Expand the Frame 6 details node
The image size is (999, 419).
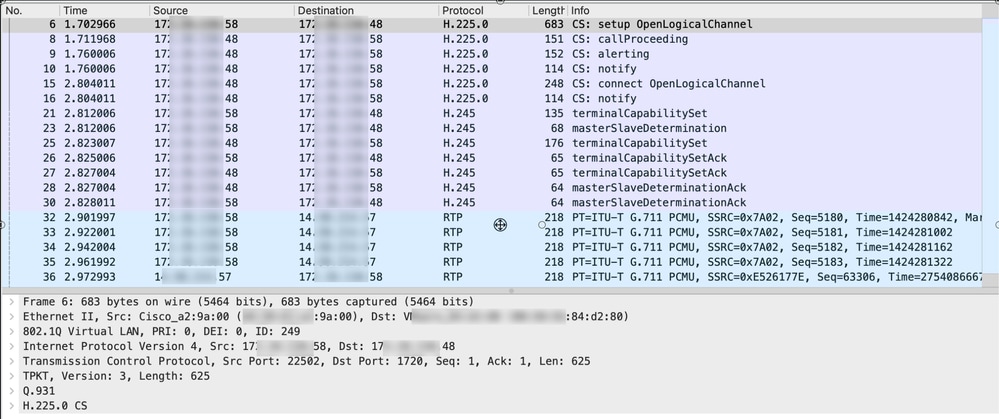(x=11, y=301)
